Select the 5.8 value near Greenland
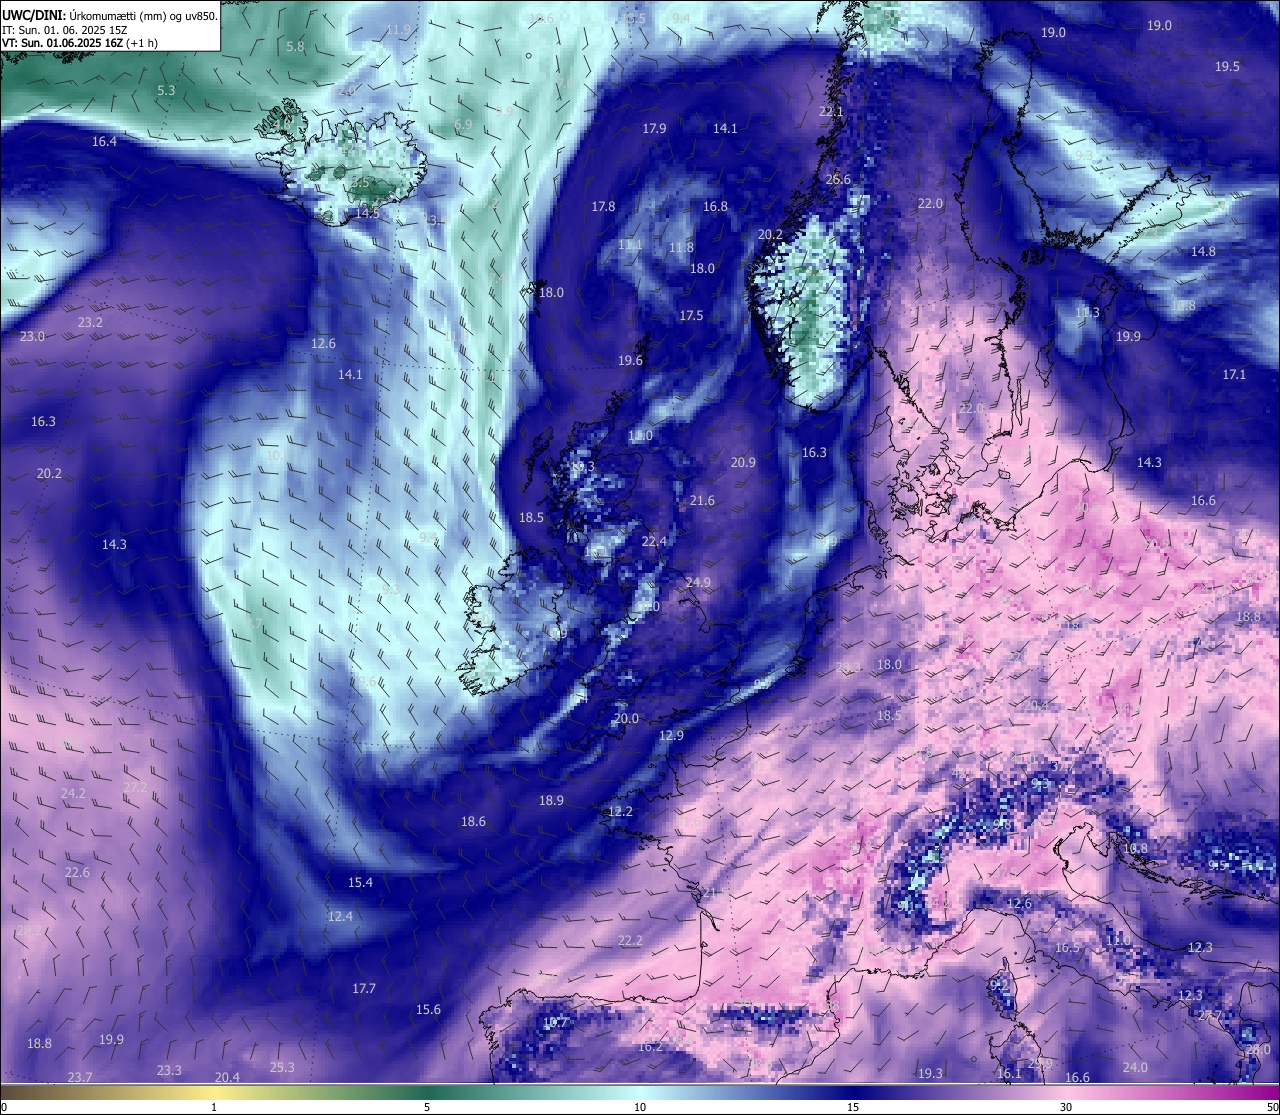 [295, 47]
